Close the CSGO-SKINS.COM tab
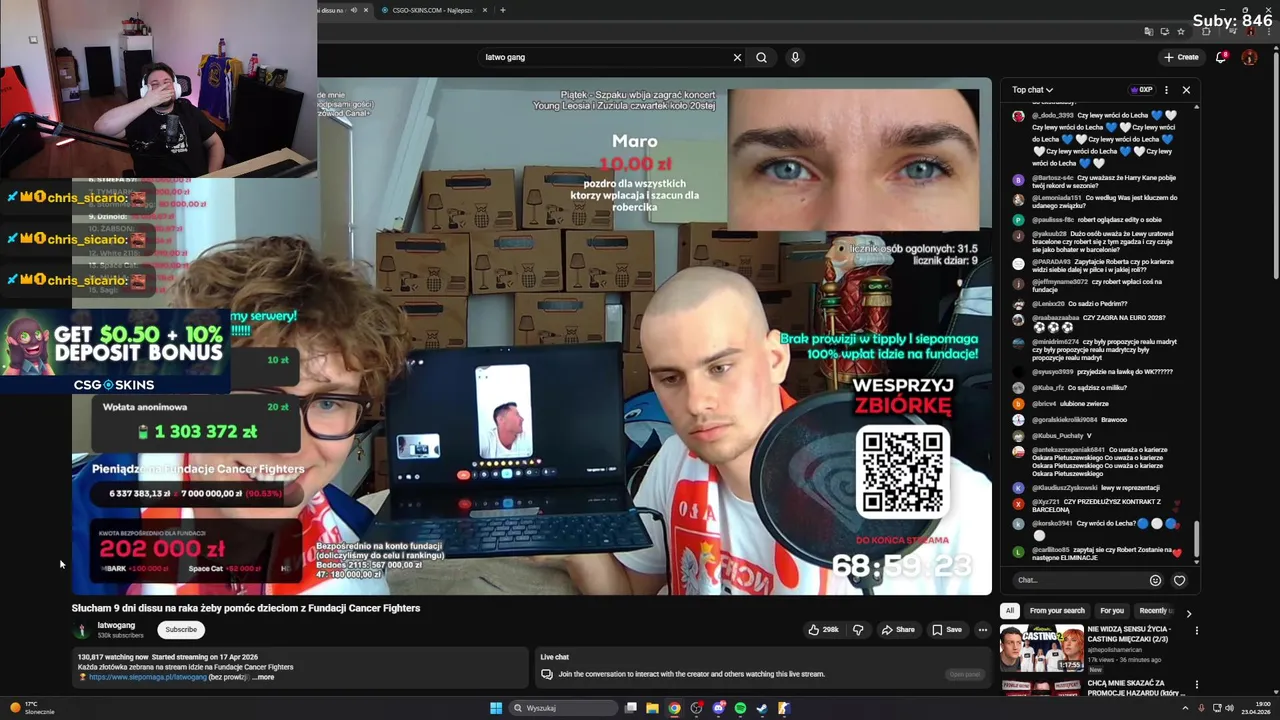 click(485, 10)
